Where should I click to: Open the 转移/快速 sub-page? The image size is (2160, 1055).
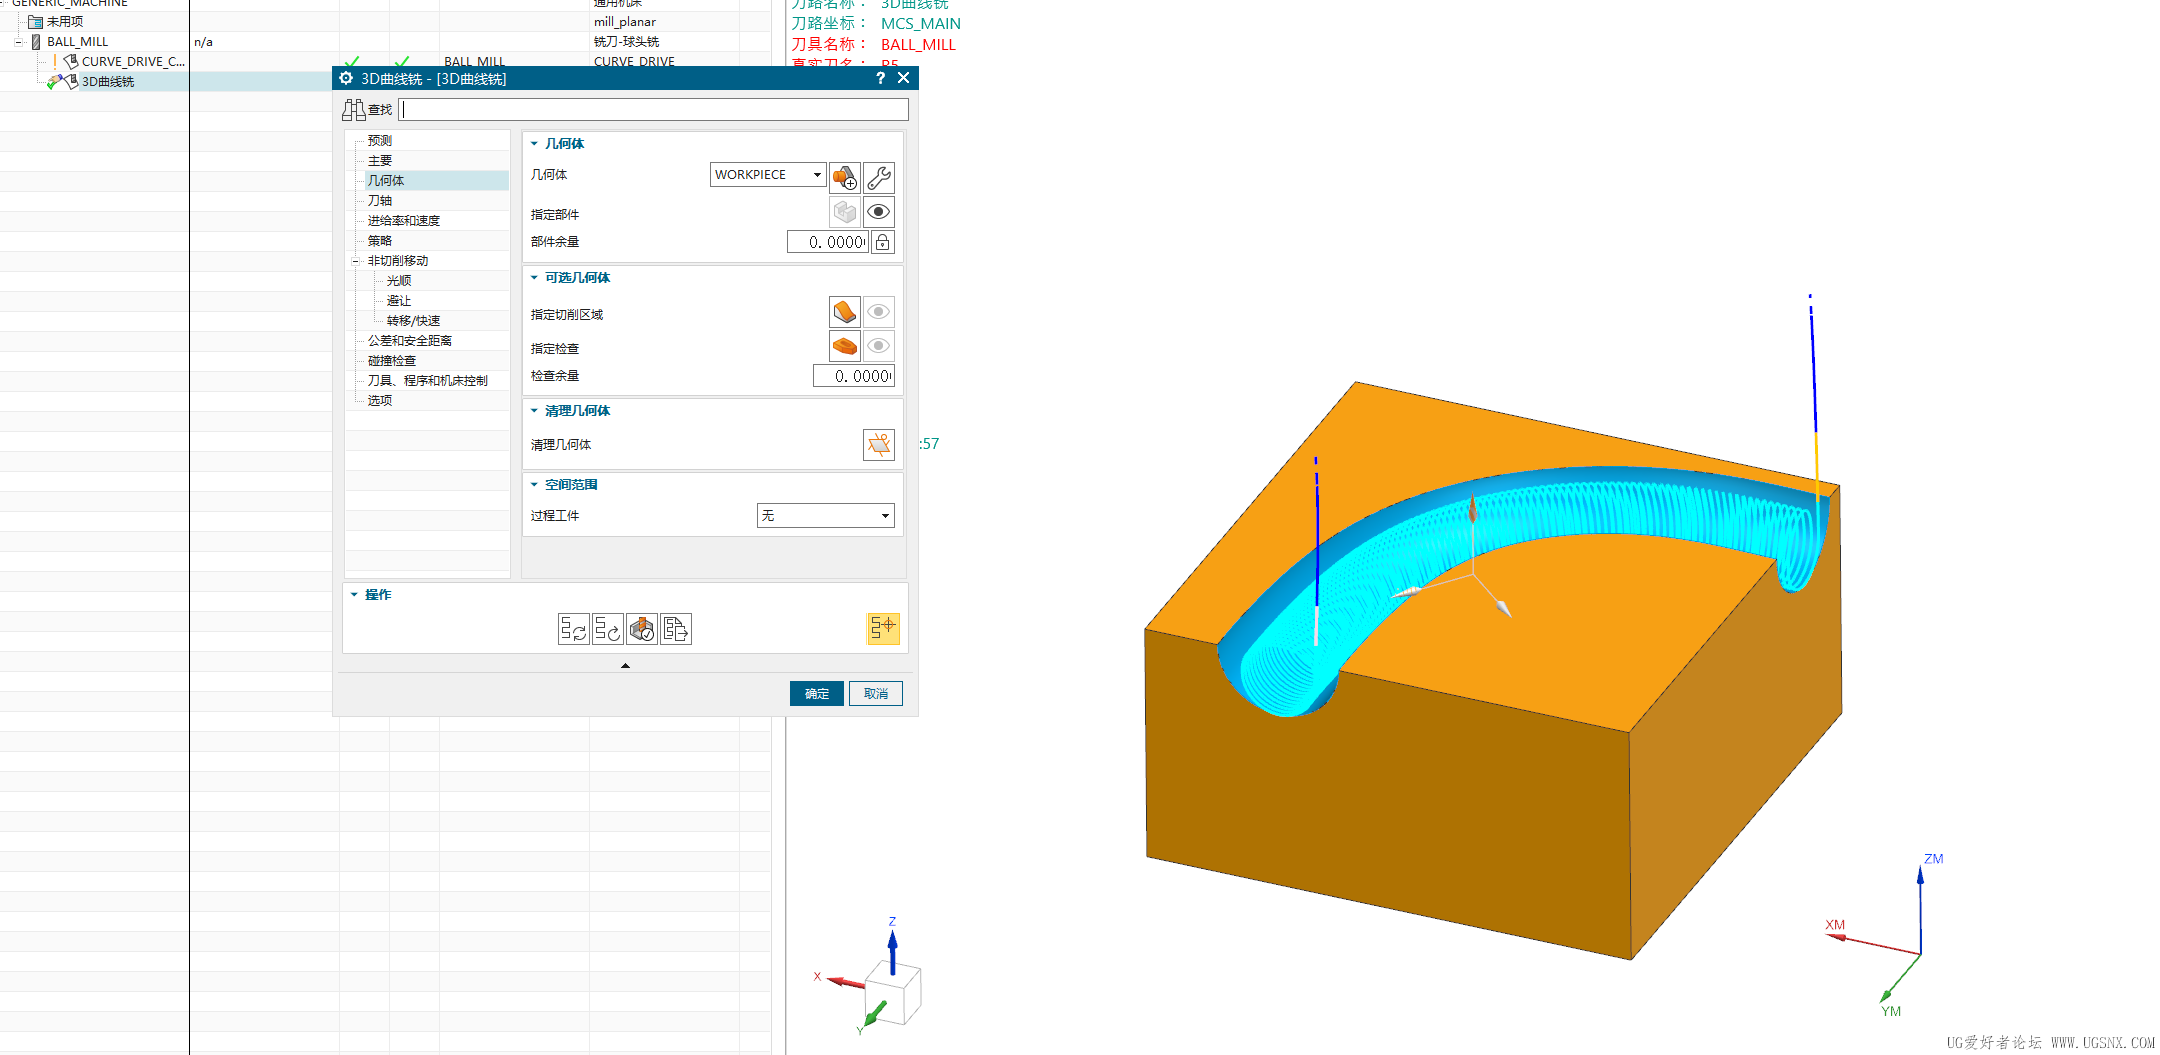[x=414, y=321]
